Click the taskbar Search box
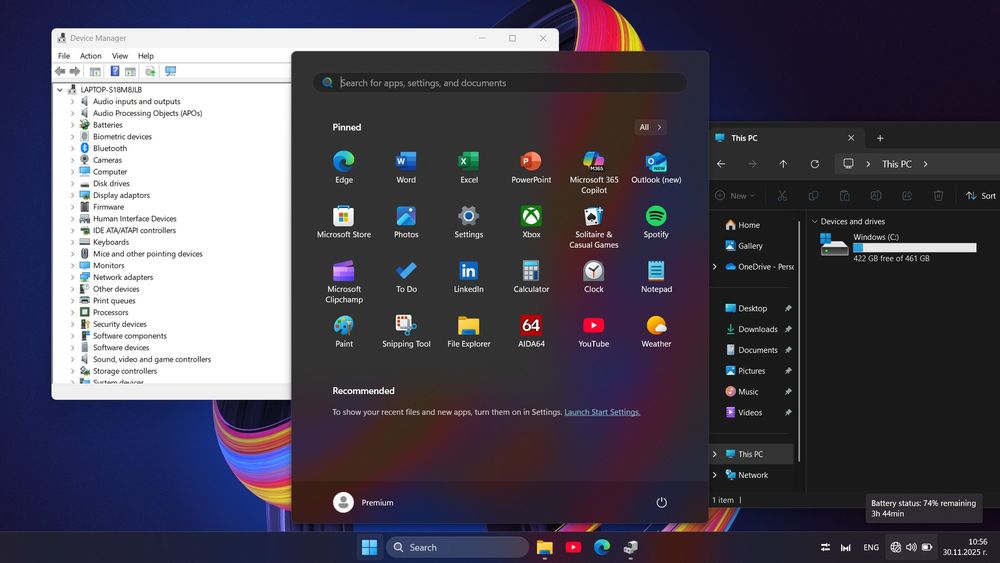 click(x=457, y=547)
